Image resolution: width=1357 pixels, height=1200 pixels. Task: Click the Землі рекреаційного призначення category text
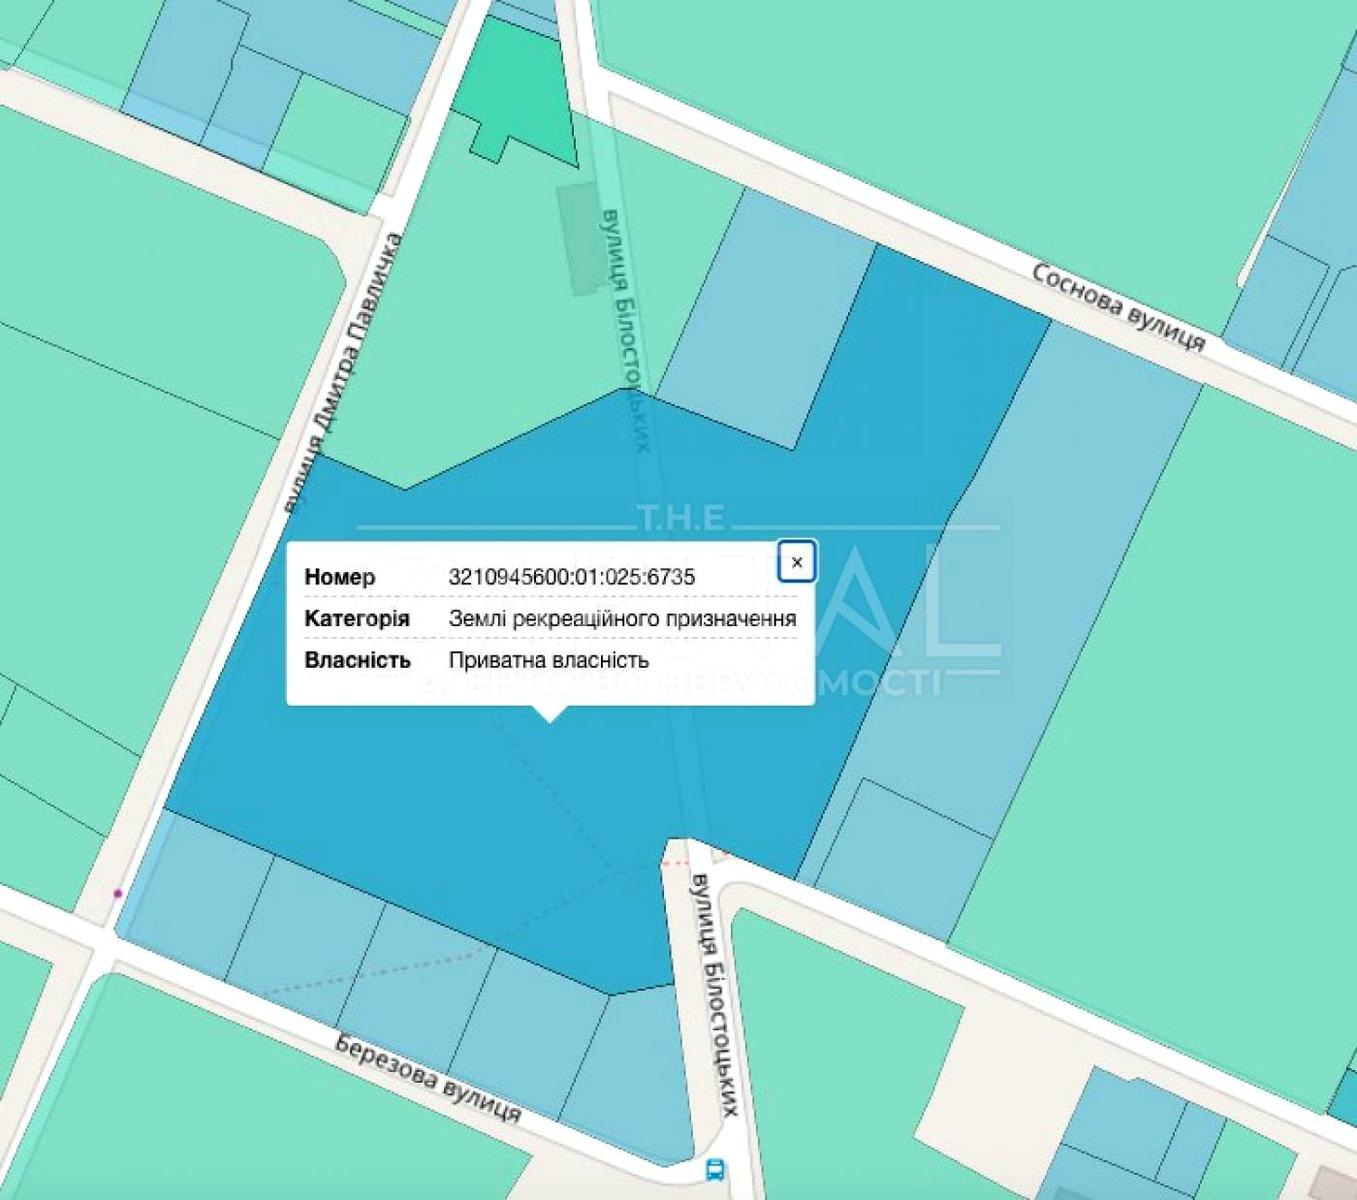point(622,619)
